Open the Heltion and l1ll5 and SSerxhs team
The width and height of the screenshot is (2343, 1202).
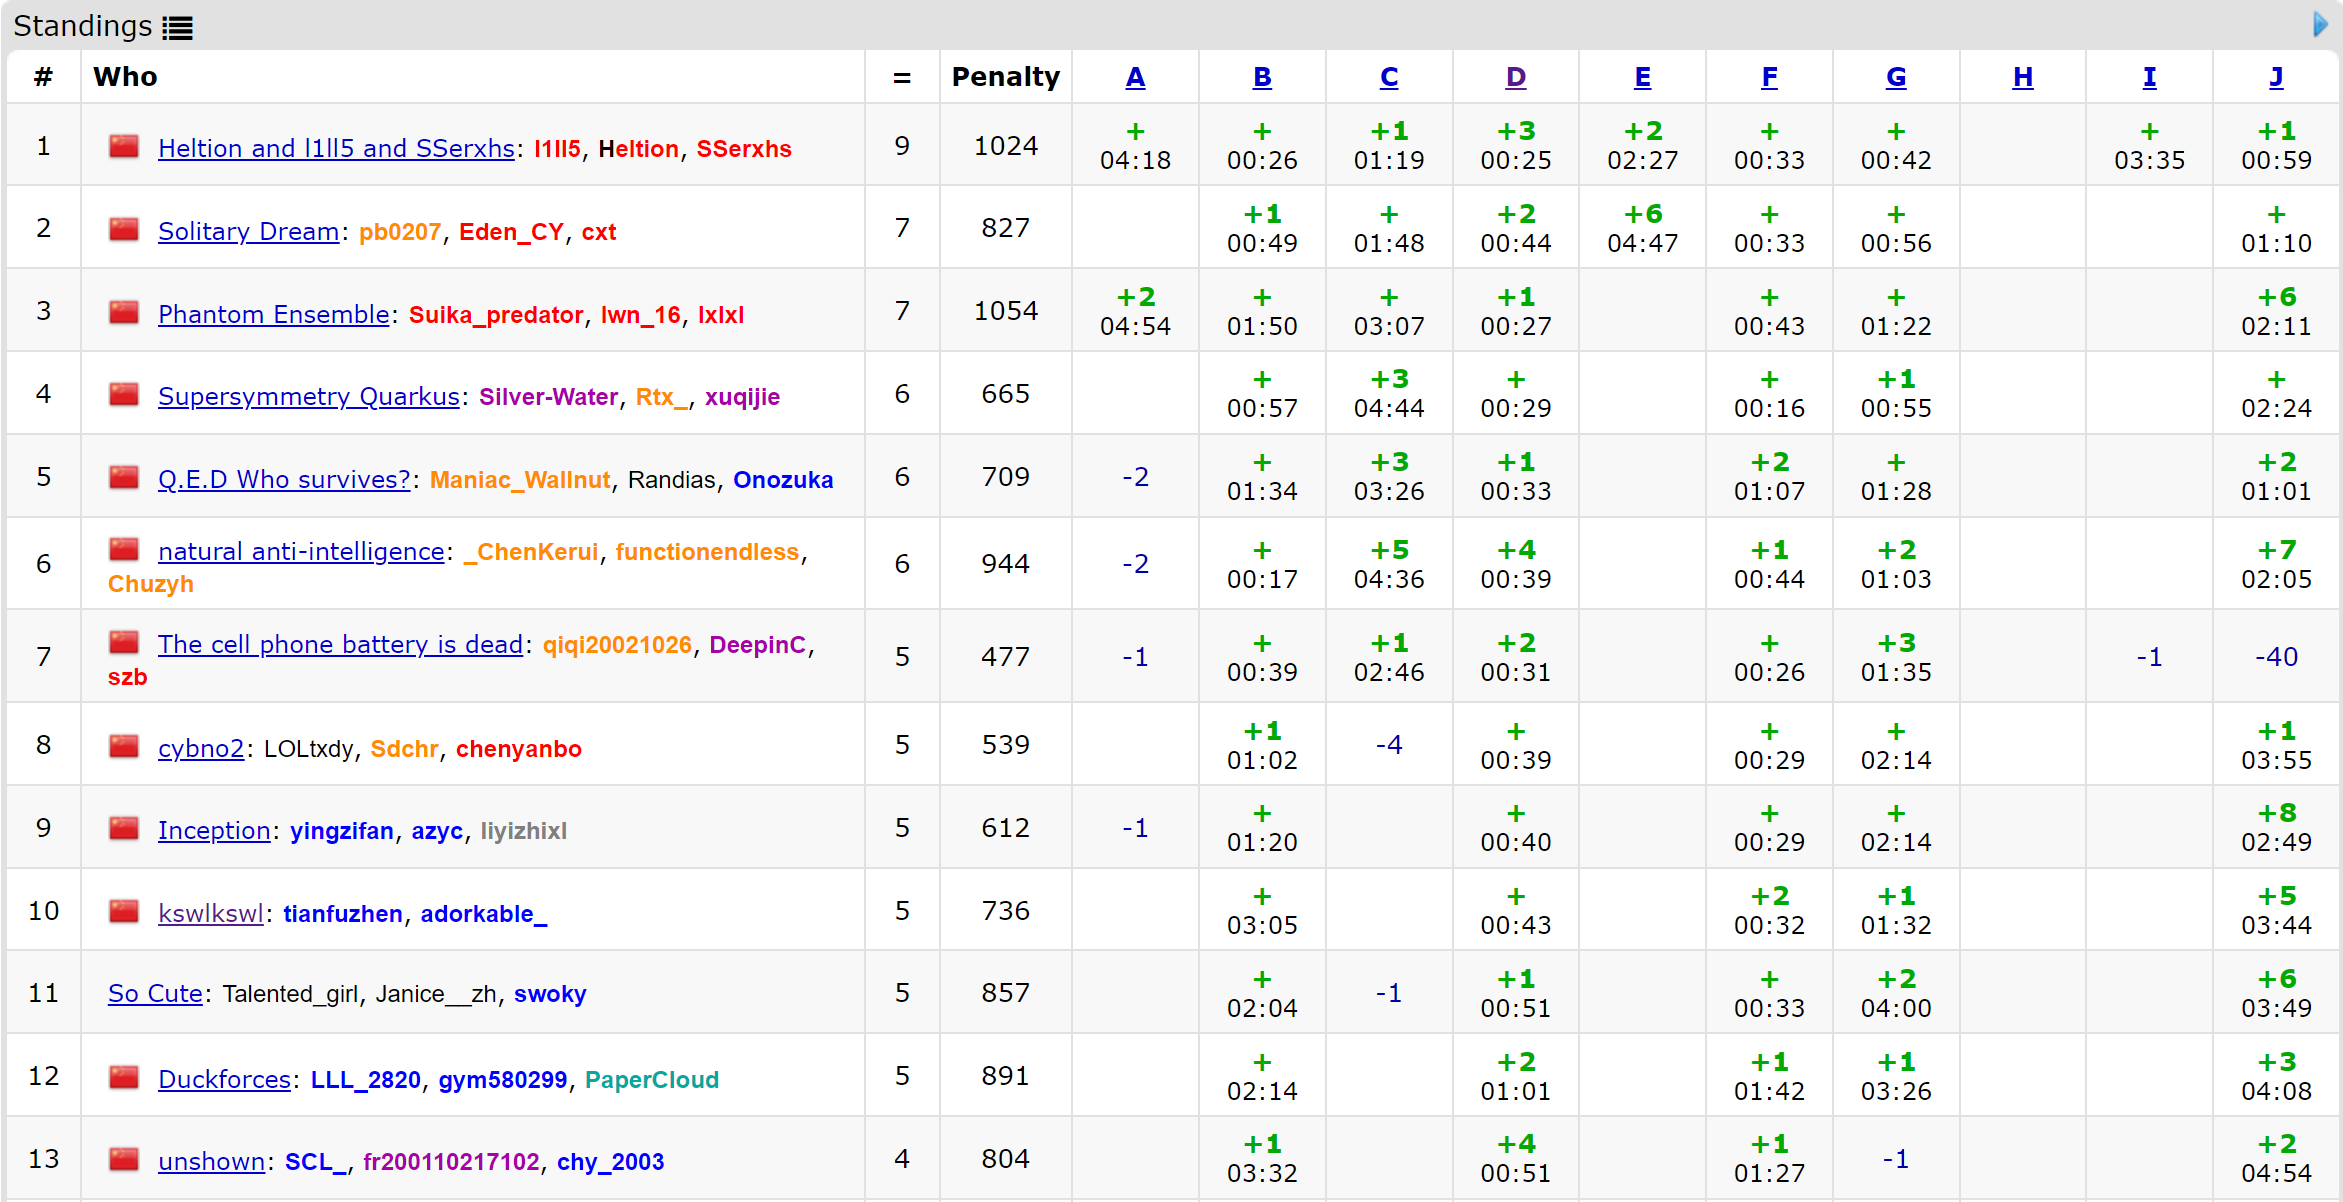coord(336,148)
